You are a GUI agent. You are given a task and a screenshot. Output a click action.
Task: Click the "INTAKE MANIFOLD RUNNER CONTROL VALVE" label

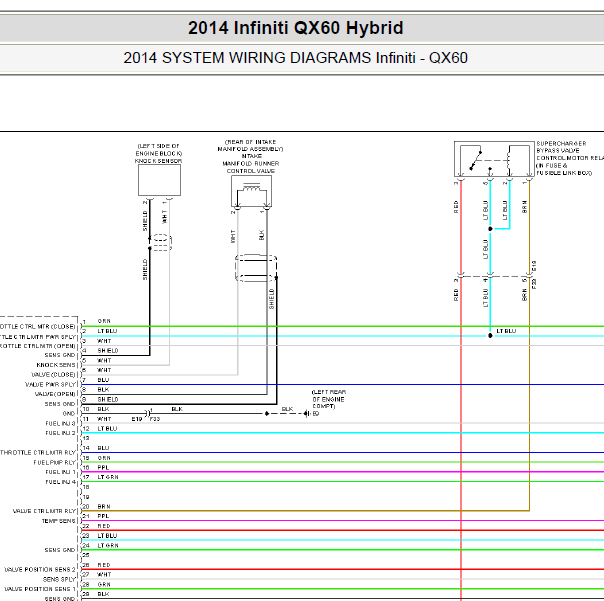[251, 163]
